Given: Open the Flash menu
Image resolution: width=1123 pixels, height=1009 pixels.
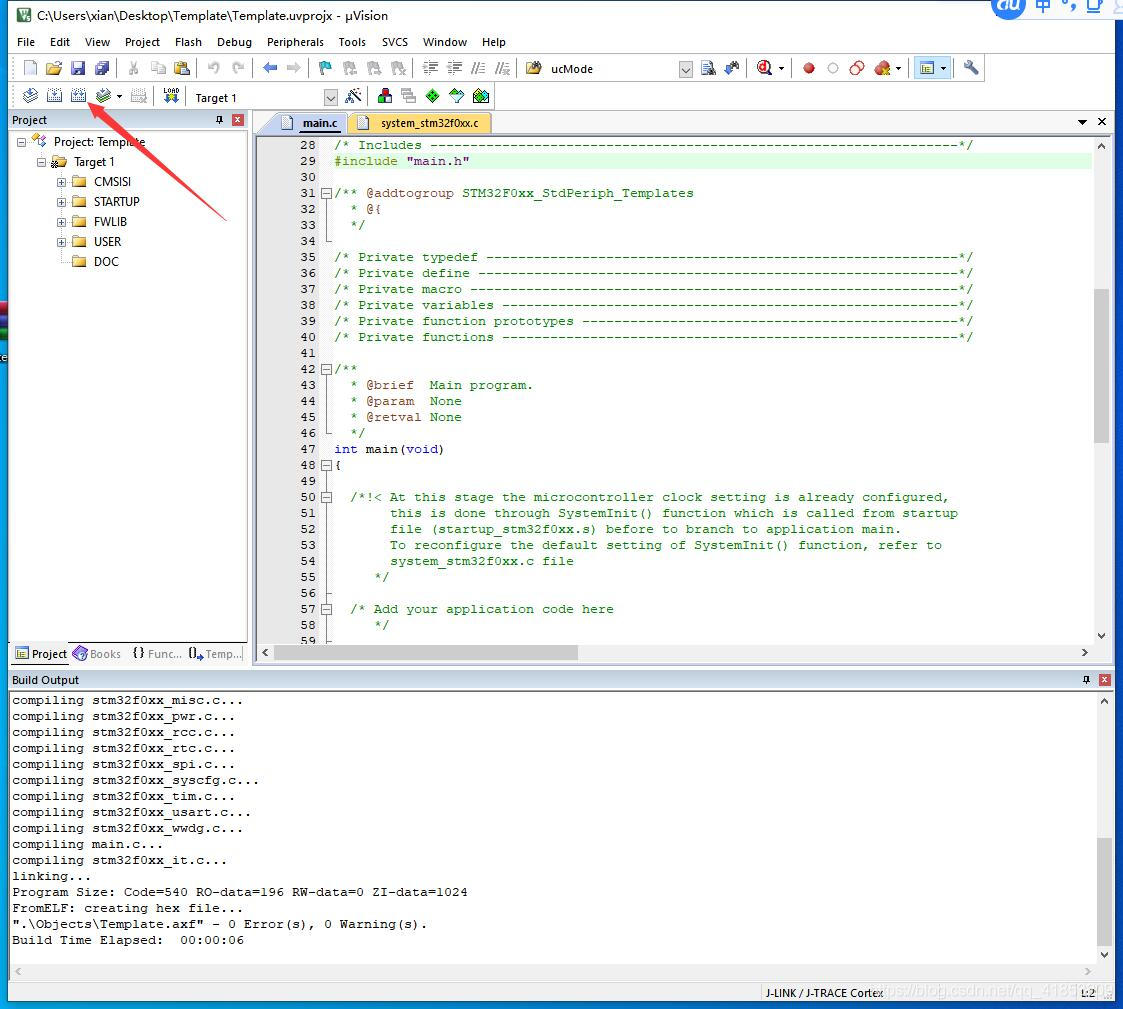Looking at the screenshot, I should pyautogui.click(x=188, y=42).
